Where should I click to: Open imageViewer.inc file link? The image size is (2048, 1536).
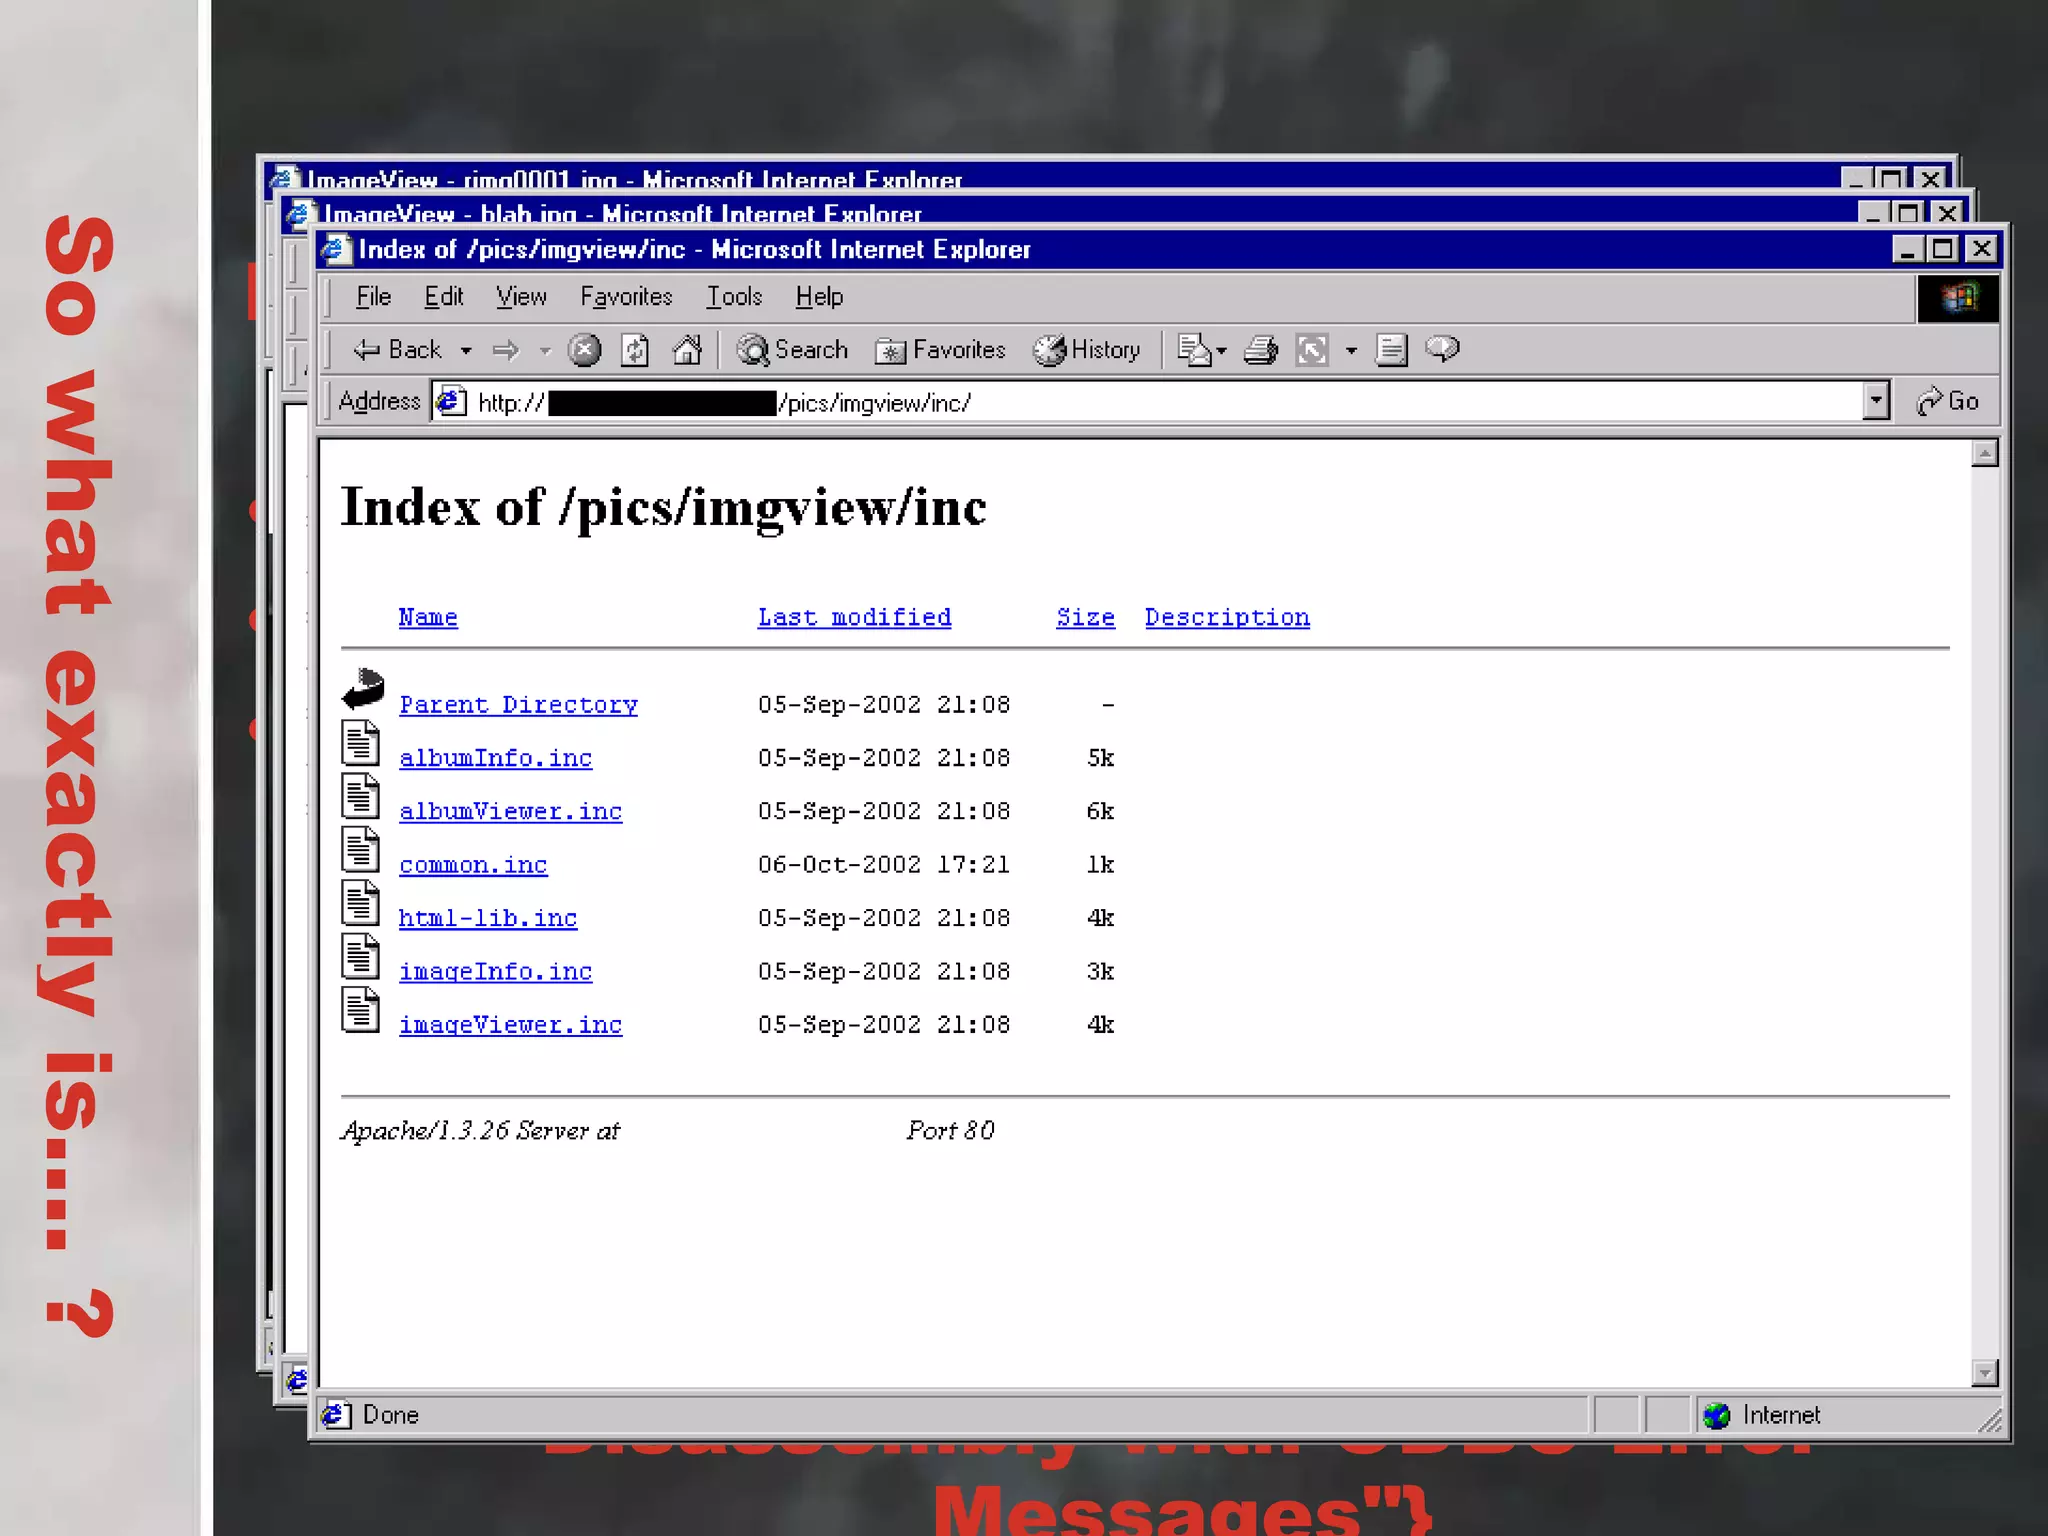510,1024
